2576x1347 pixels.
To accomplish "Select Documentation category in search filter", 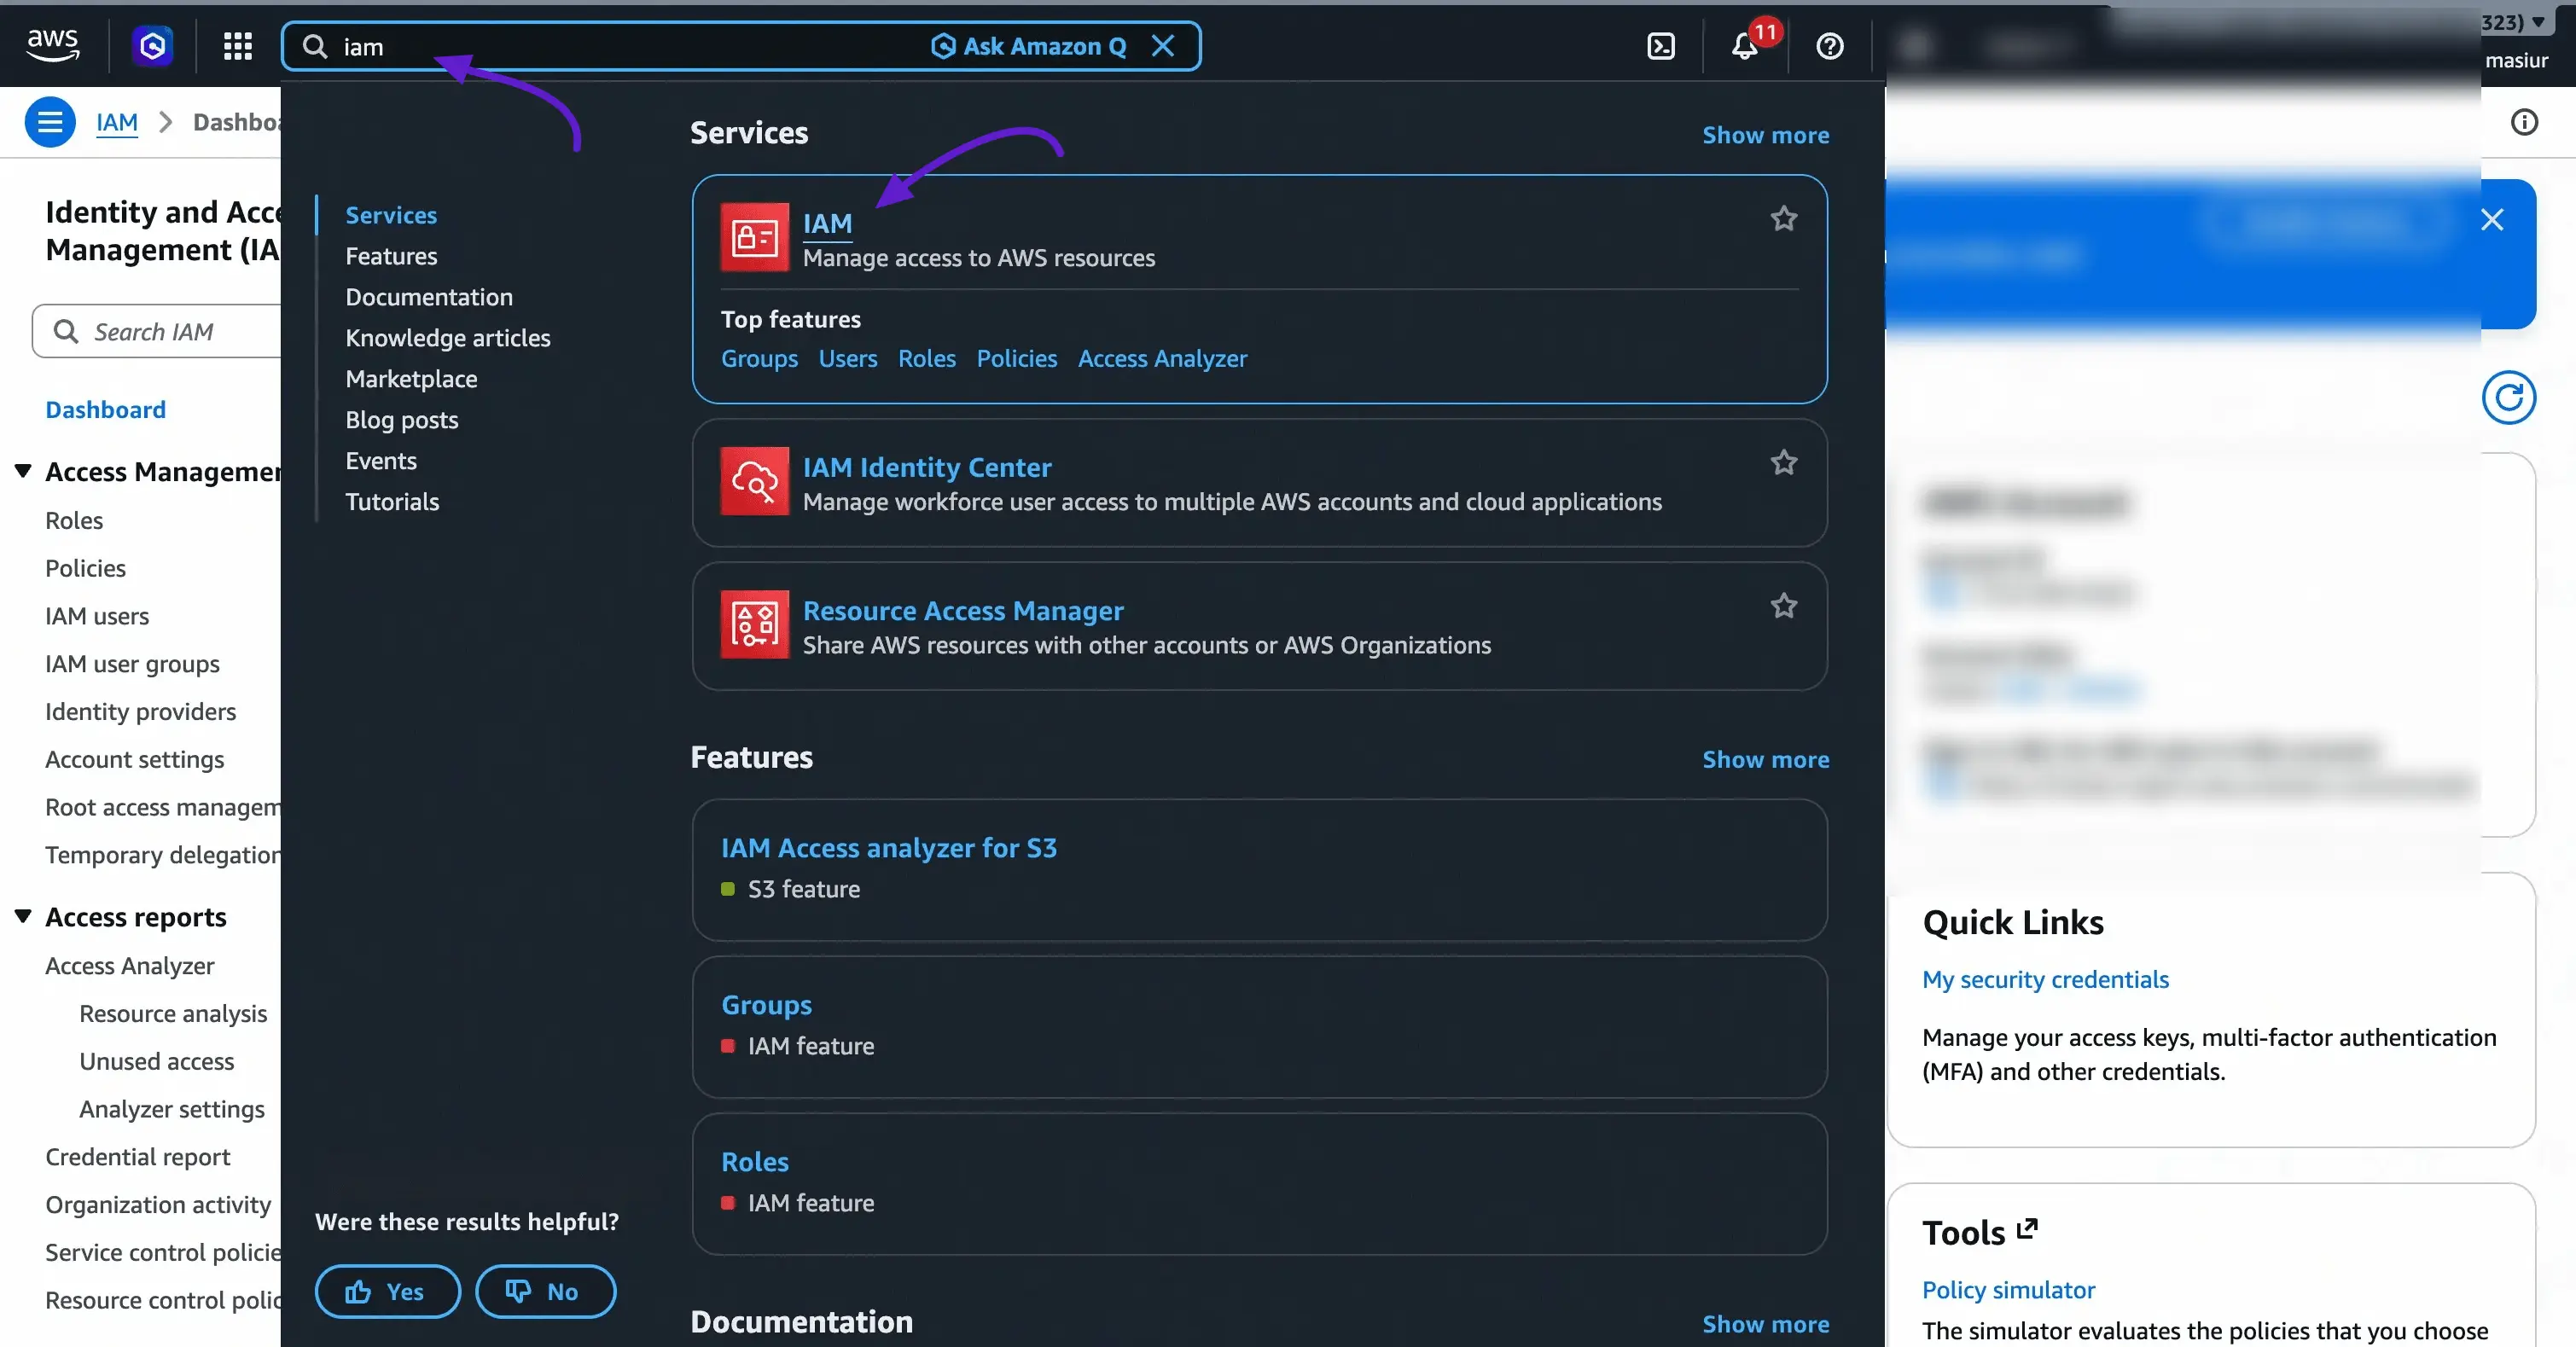I will 429,297.
